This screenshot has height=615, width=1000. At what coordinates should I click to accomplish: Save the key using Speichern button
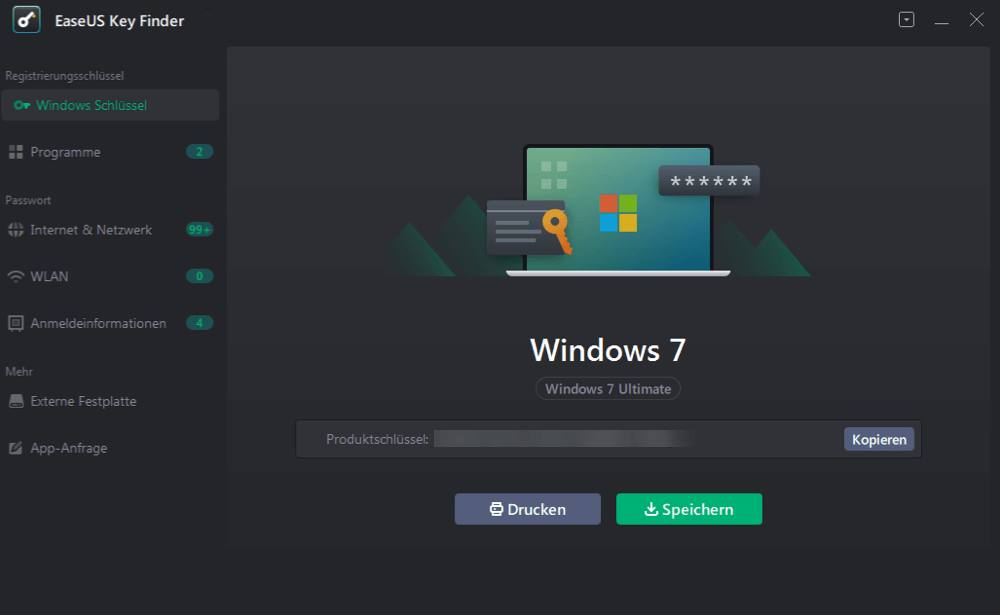(x=689, y=509)
